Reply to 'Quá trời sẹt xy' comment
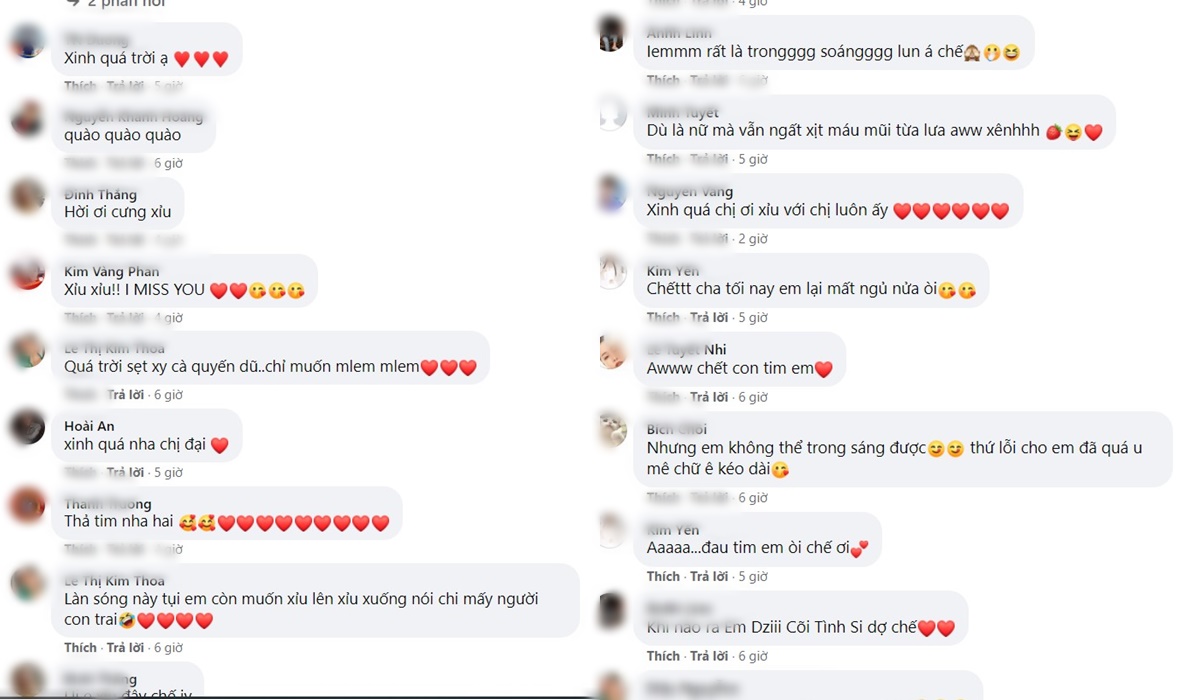The image size is (1200, 700). pos(126,395)
